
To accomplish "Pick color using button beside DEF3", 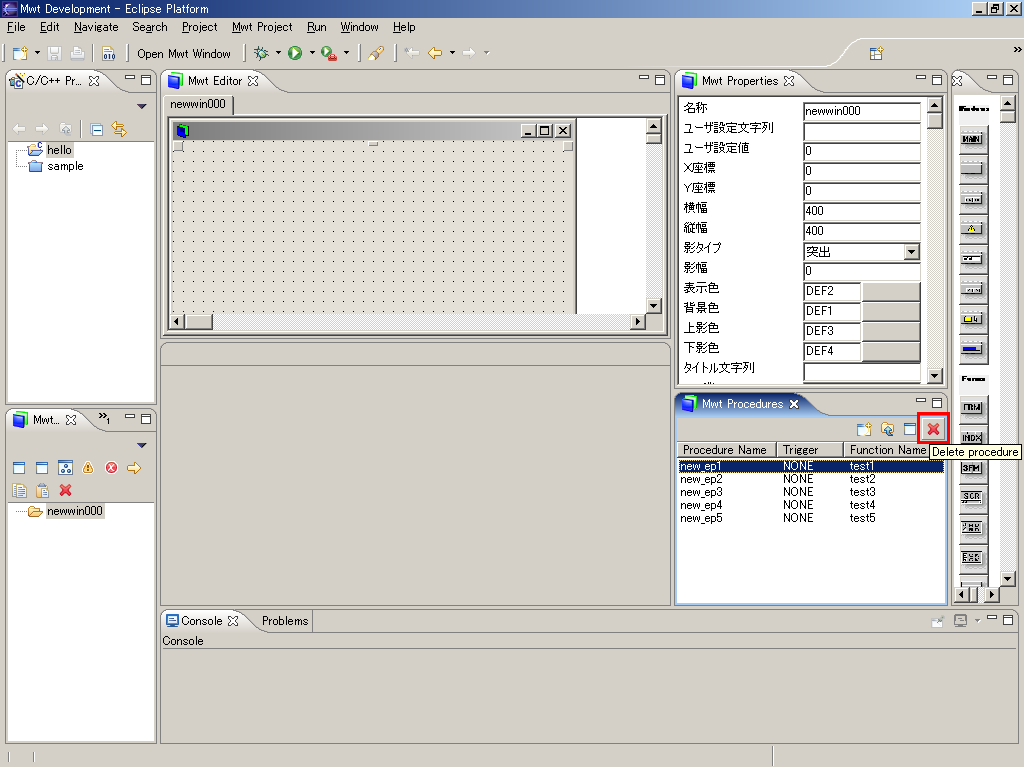I will 891,331.
